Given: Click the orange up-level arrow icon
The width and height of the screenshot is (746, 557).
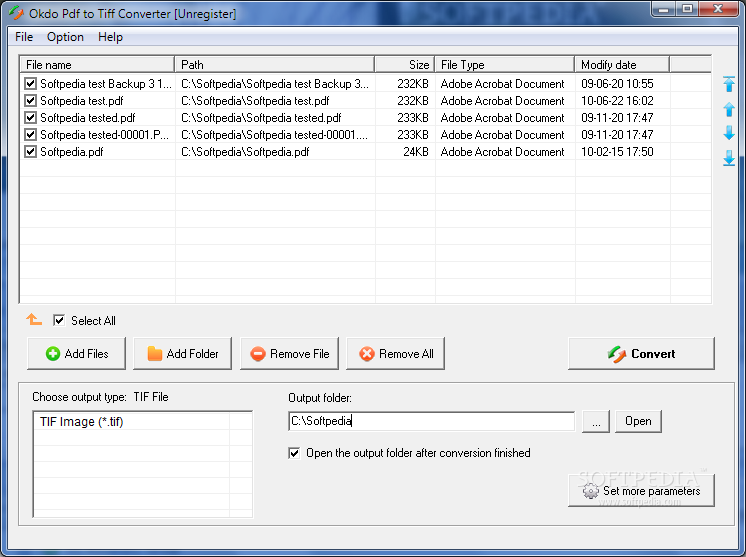Looking at the screenshot, I should point(34,320).
